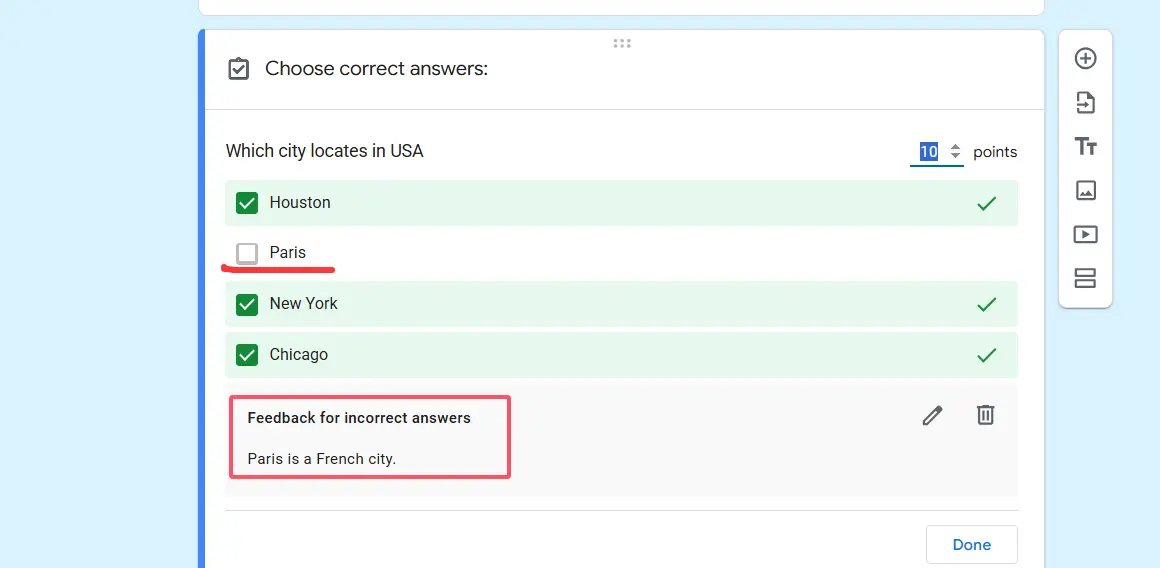Uncheck the Houston checkbox
The image size is (1160, 568).
[247, 203]
